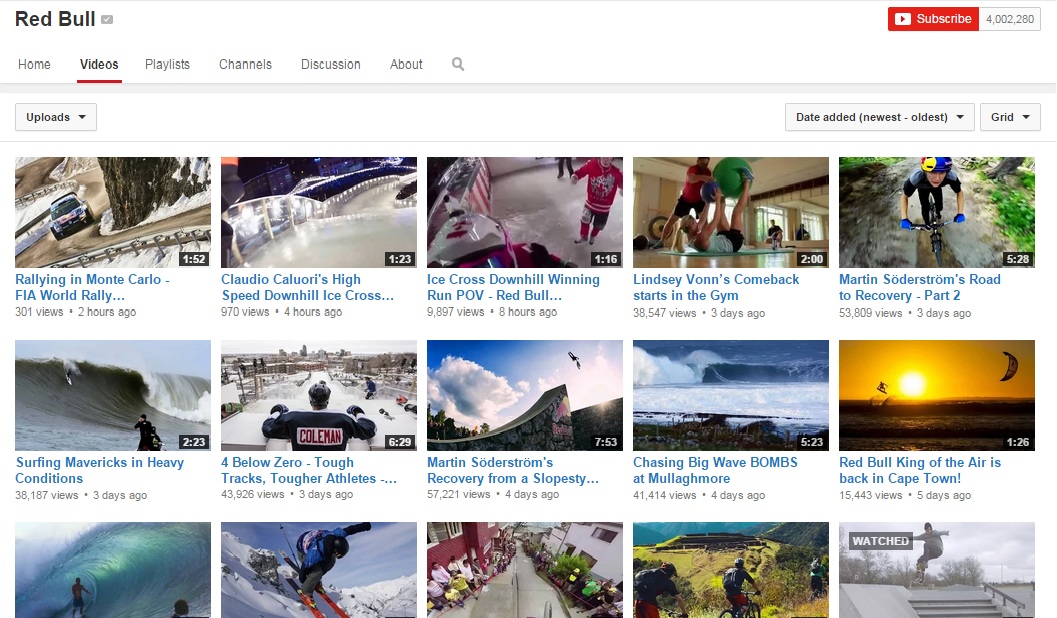Open 4 Below Zero video thumbnail

coord(319,395)
